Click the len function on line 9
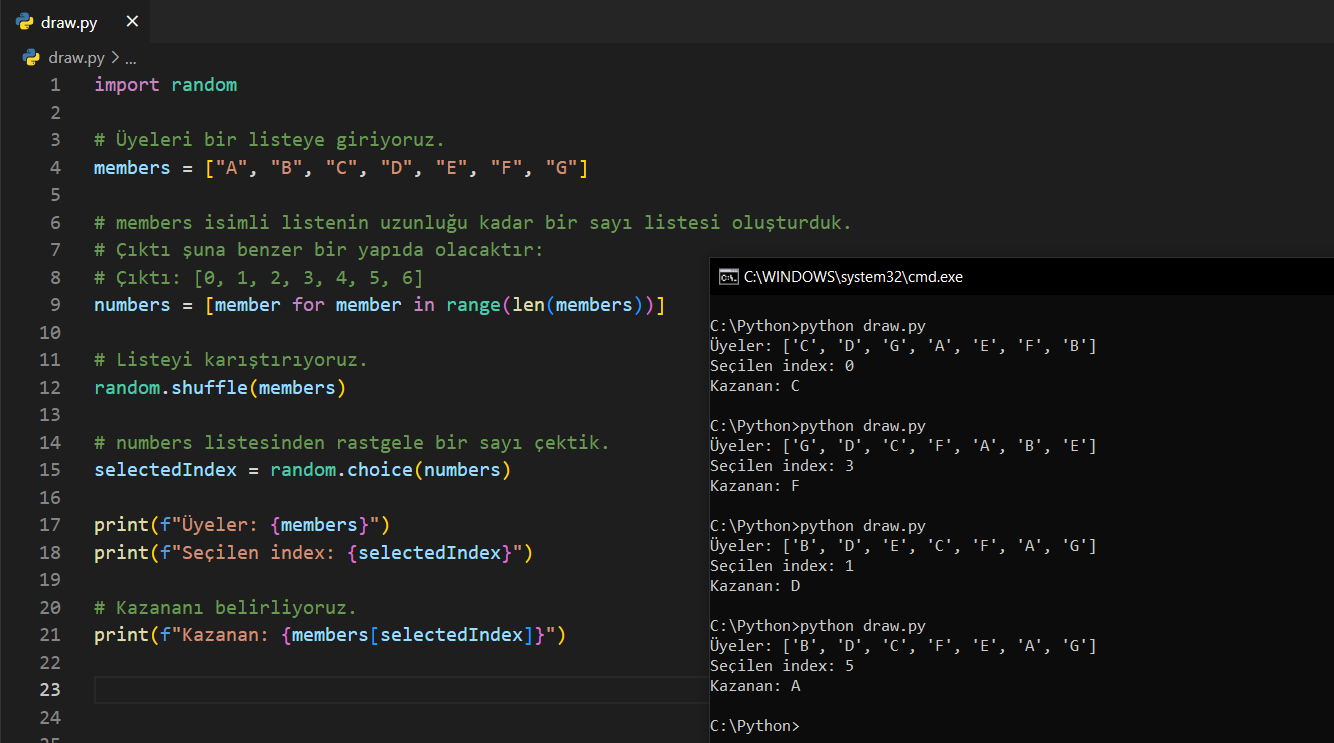The image size is (1334, 743). coord(526,305)
